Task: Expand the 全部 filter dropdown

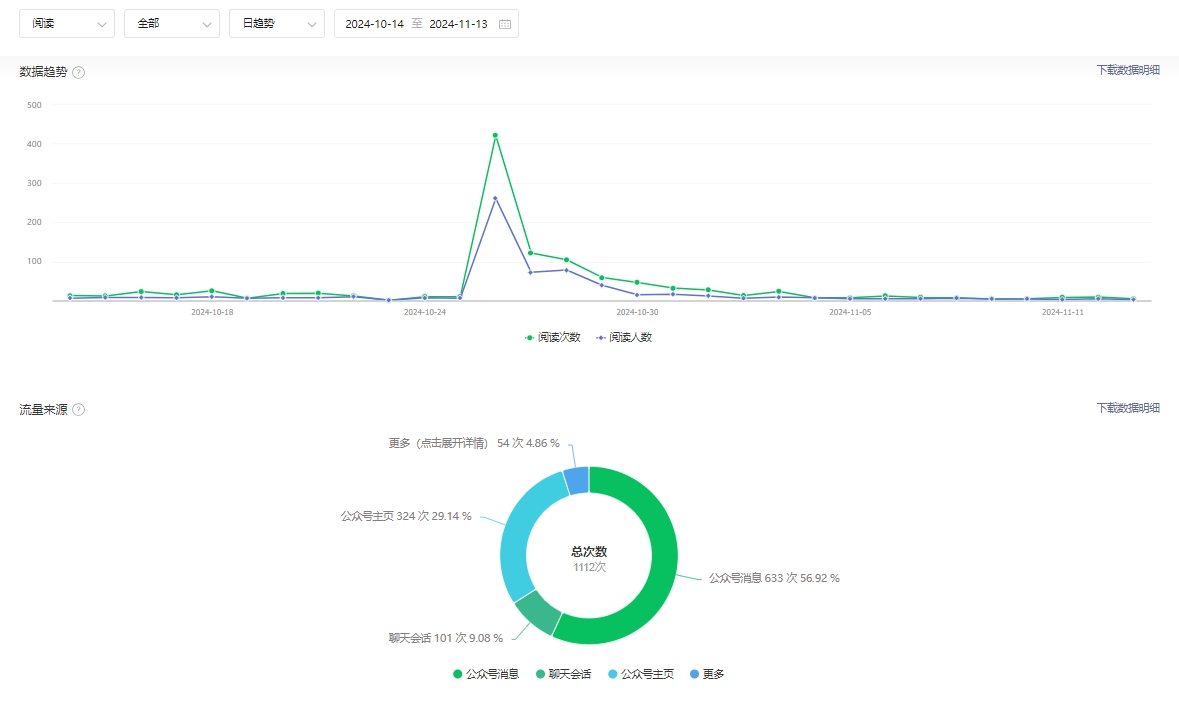Action: pos(172,24)
